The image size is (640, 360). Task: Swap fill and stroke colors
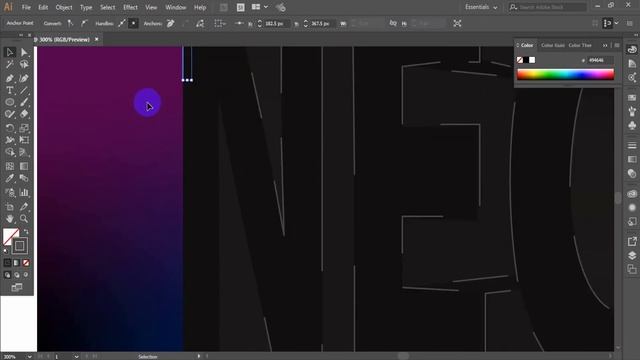click(x=26, y=232)
